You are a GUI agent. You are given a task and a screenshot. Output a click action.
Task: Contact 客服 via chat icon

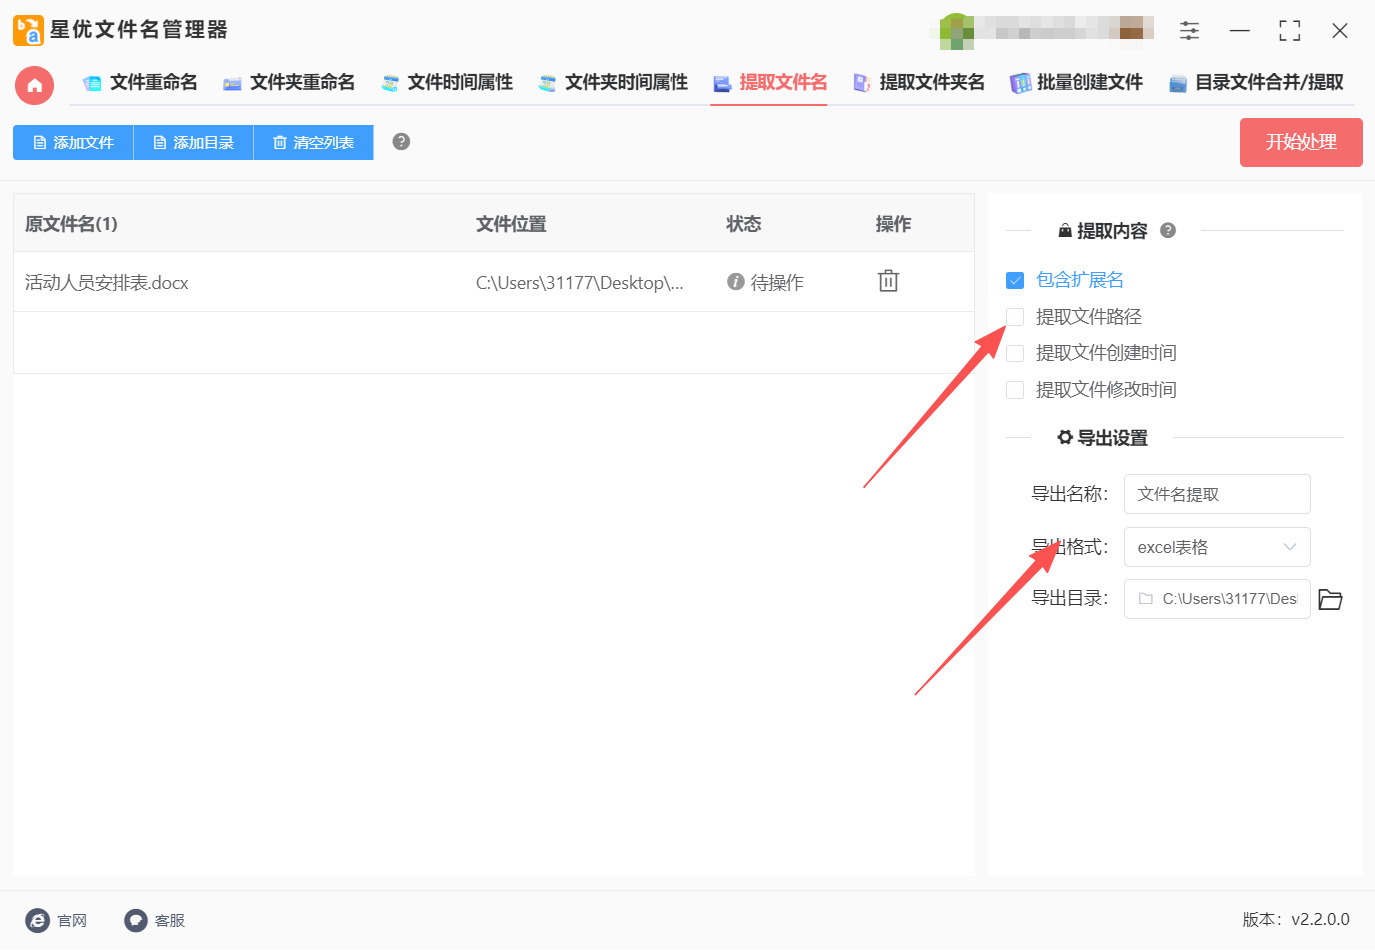pyautogui.click(x=136, y=920)
